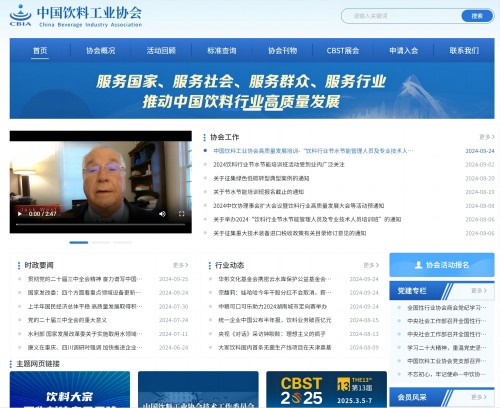This screenshot has width=500, height=408.
Task: Open the 申请入会 navigation tab
Action: click(x=403, y=51)
